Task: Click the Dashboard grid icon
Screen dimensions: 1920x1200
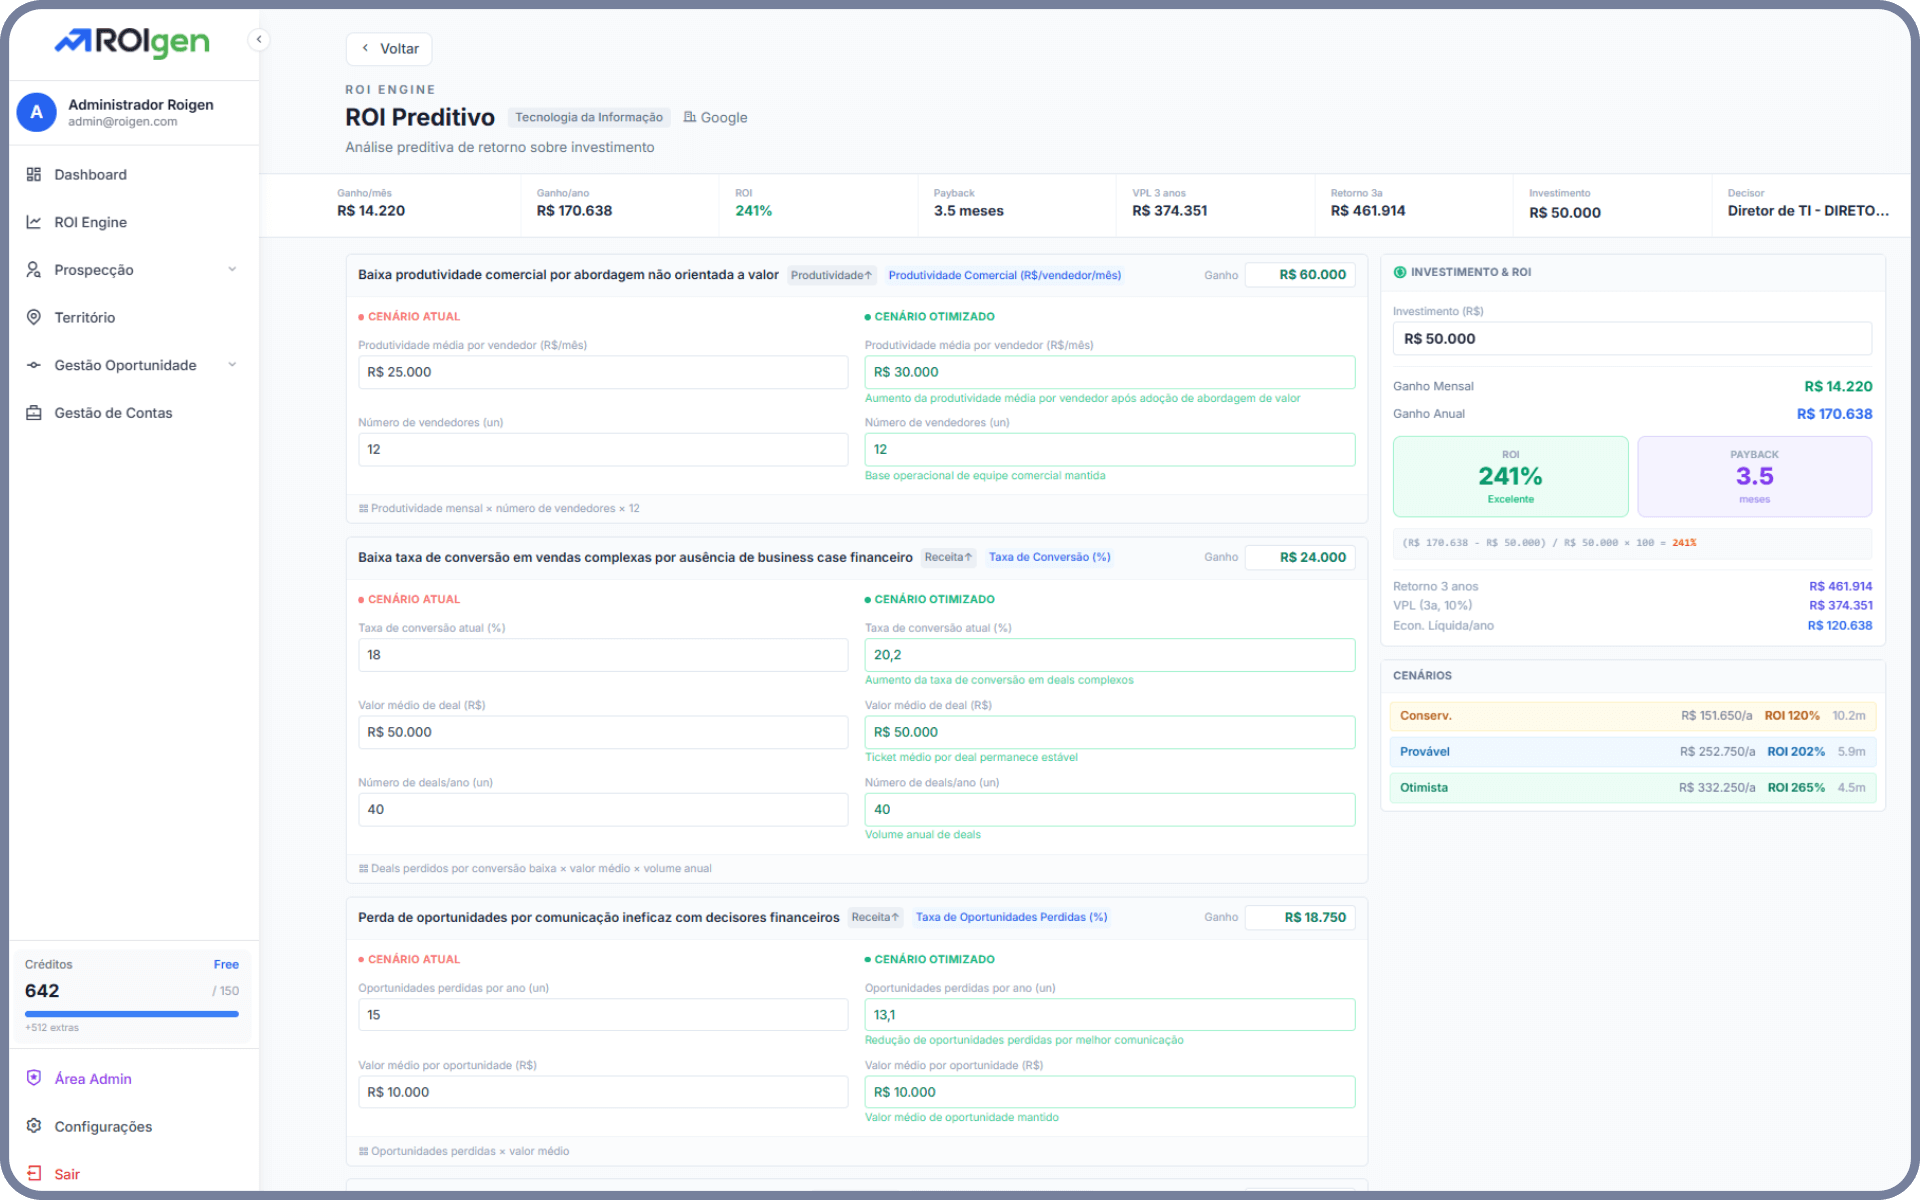Action: 34,174
